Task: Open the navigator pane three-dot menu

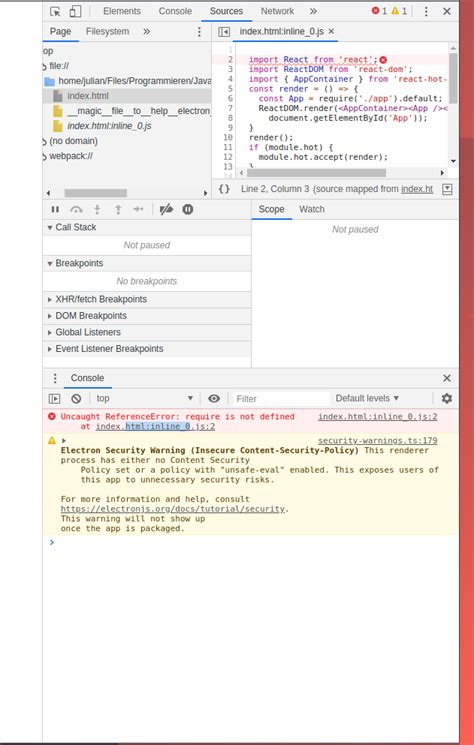Action: click(x=199, y=32)
